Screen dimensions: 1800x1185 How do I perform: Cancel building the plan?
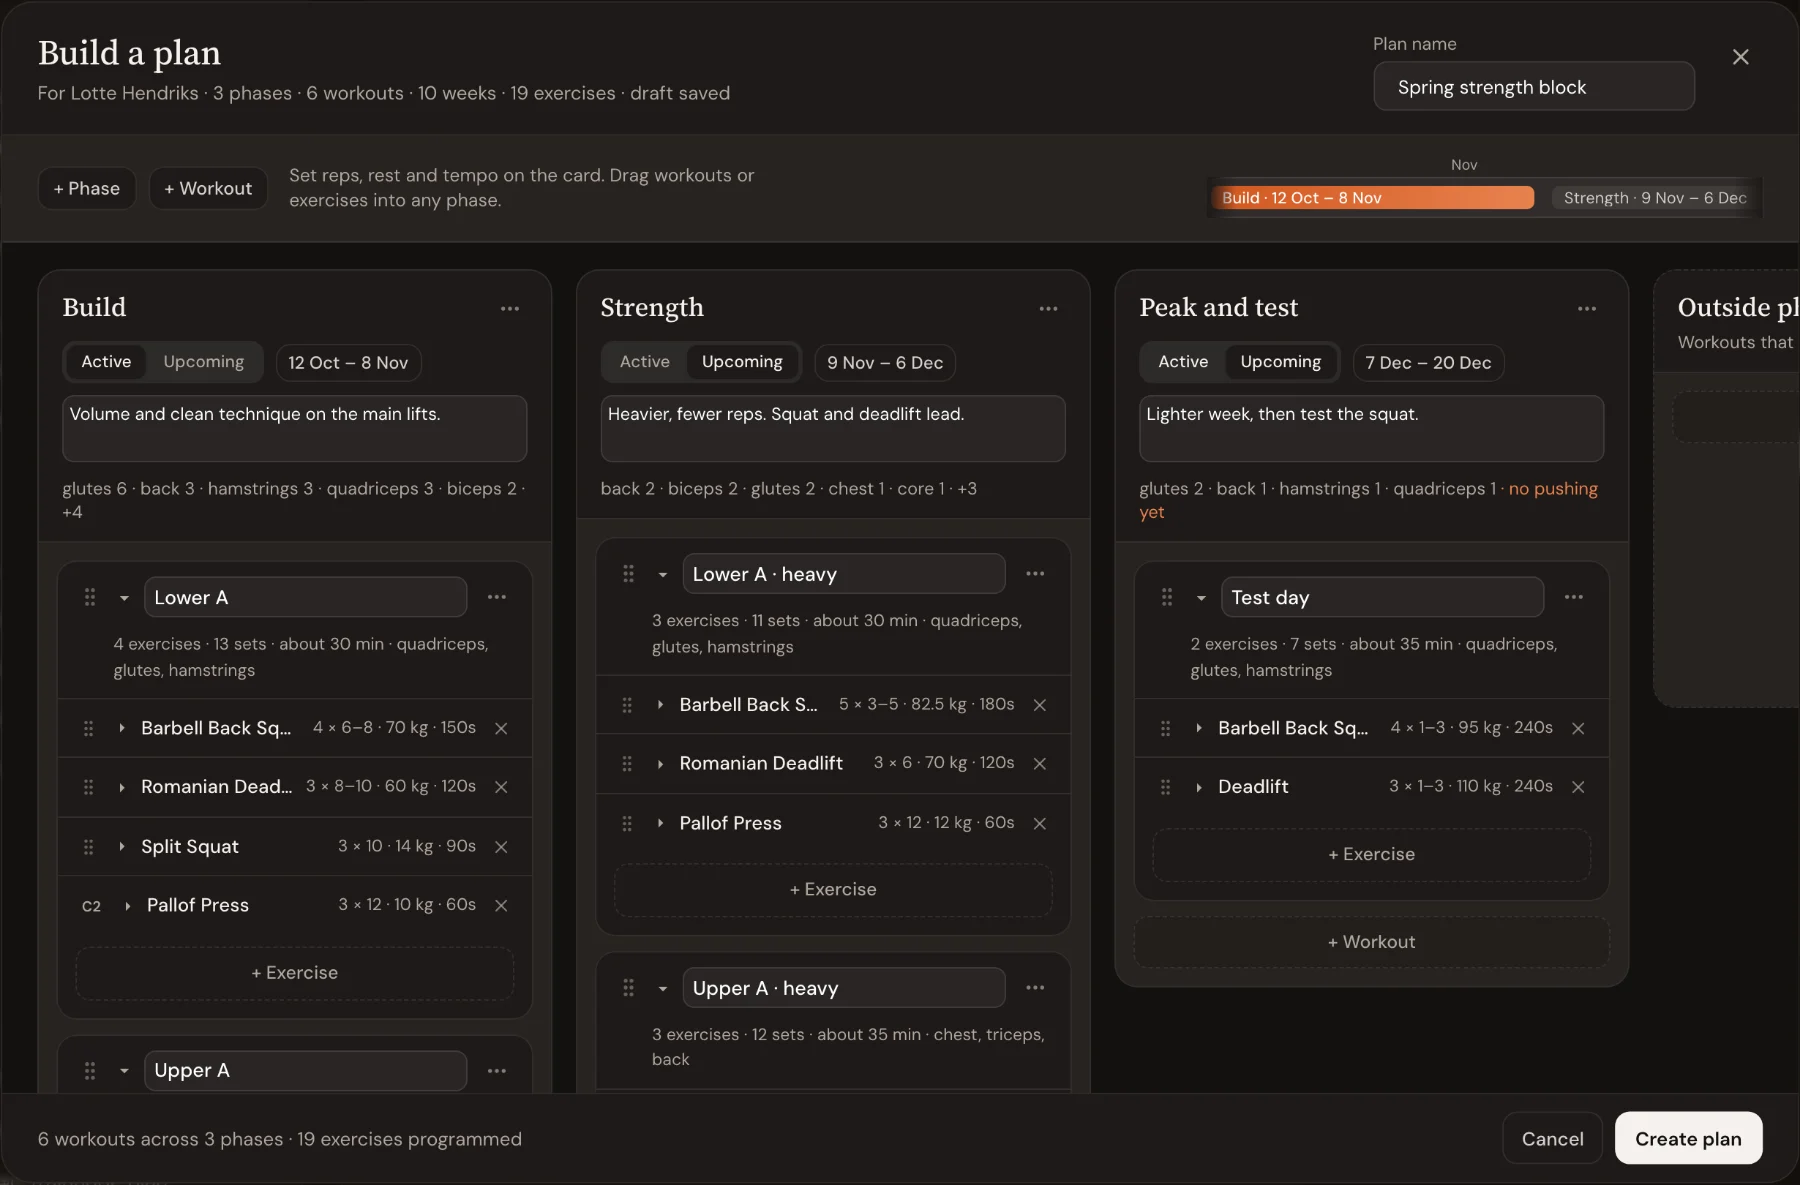1552,1138
